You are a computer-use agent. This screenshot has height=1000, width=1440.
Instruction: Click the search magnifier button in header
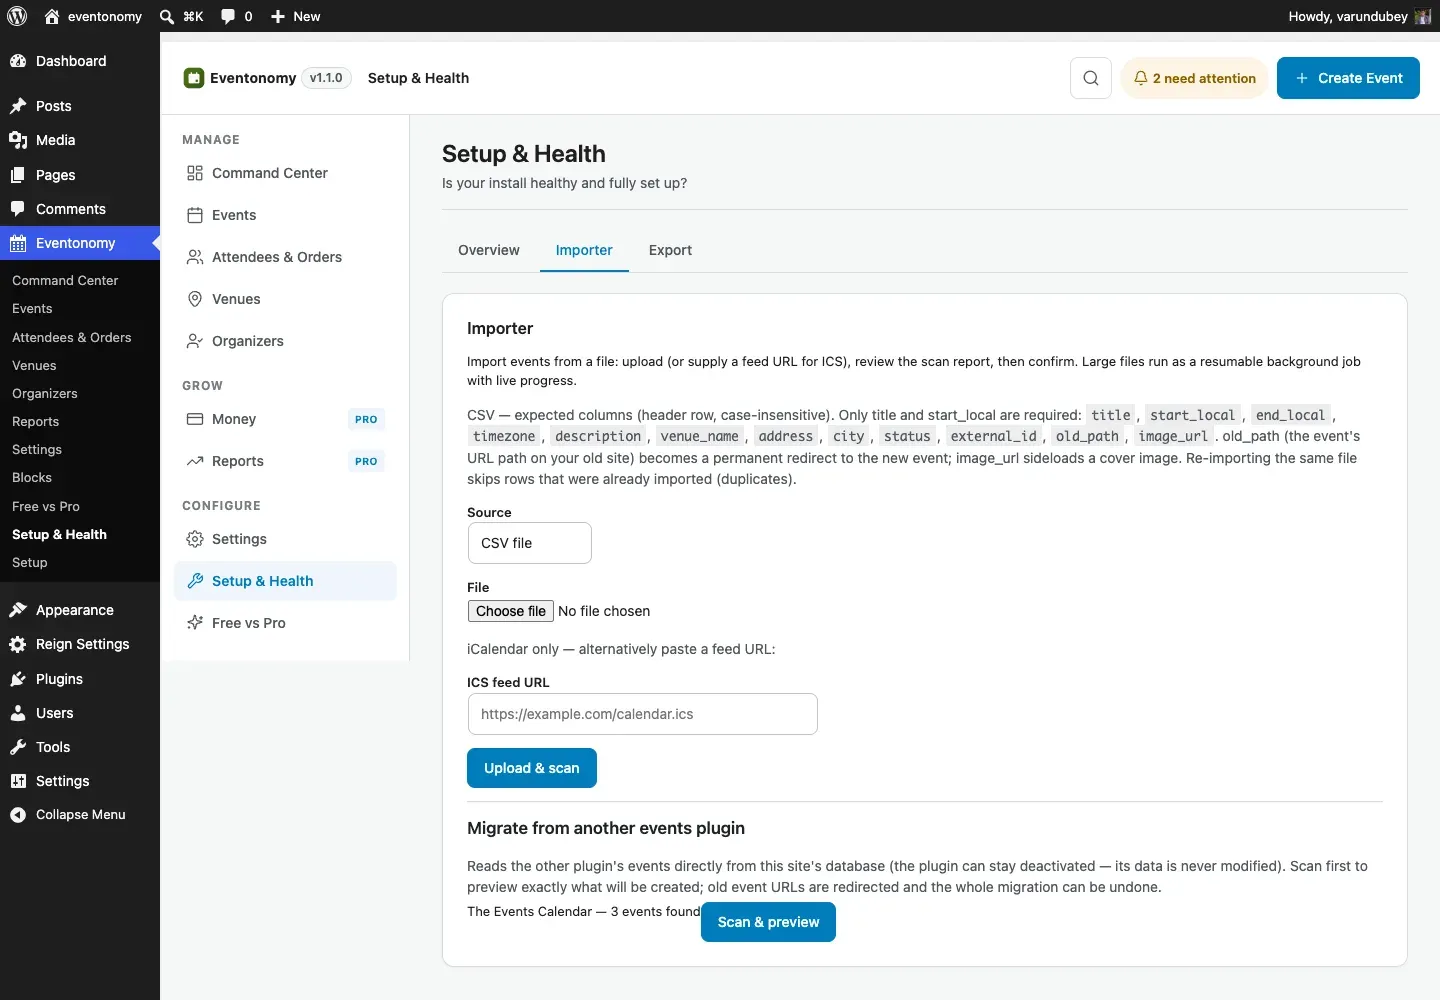pos(1091,78)
